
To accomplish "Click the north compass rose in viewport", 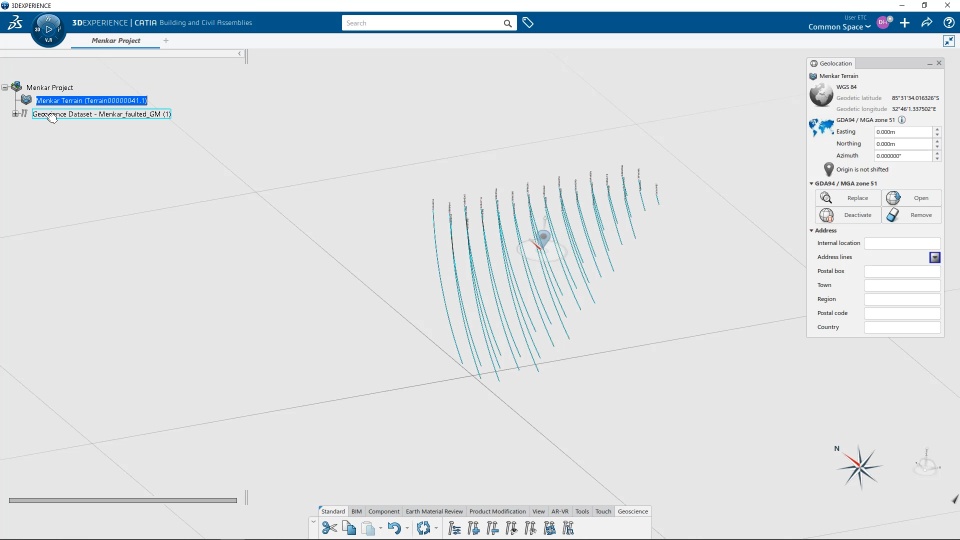I will (x=860, y=467).
